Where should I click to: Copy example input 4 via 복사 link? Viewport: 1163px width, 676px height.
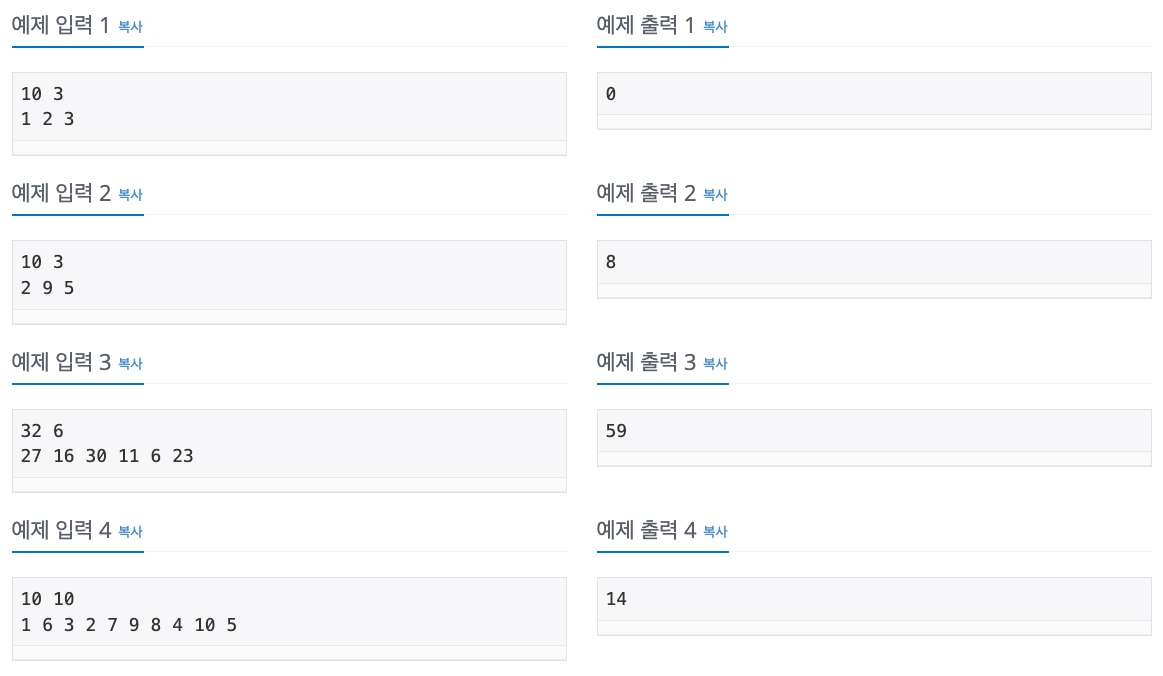130,531
